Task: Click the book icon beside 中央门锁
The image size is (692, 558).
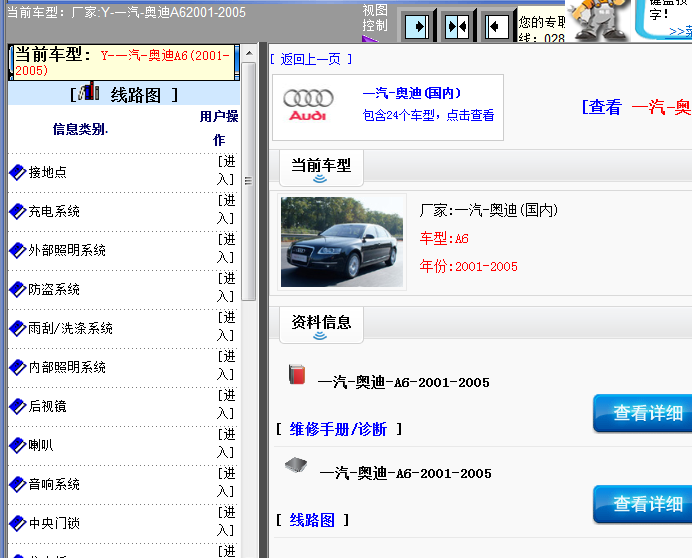Action: pos(18,523)
